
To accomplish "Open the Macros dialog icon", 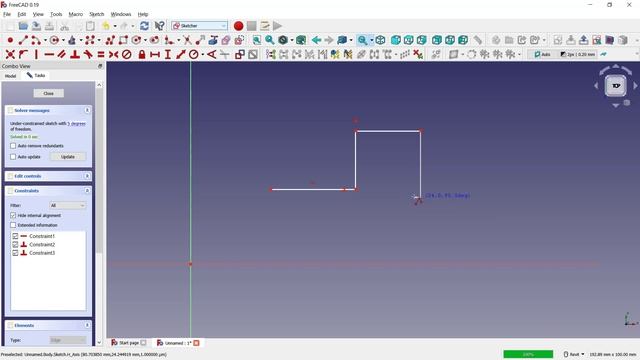I will pos(264,26).
